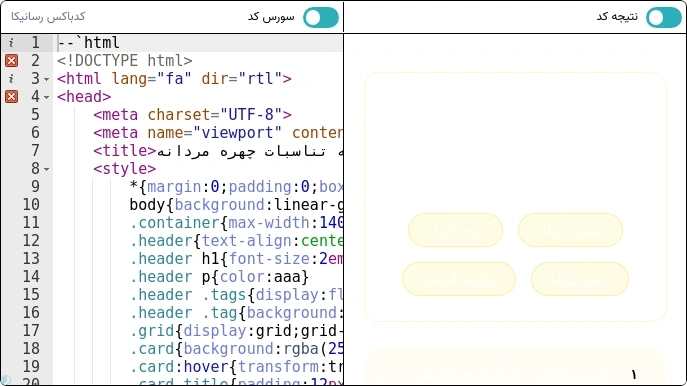Click the red error marker on line 4
Viewport: 687px width, 386px height.
(x=11, y=96)
